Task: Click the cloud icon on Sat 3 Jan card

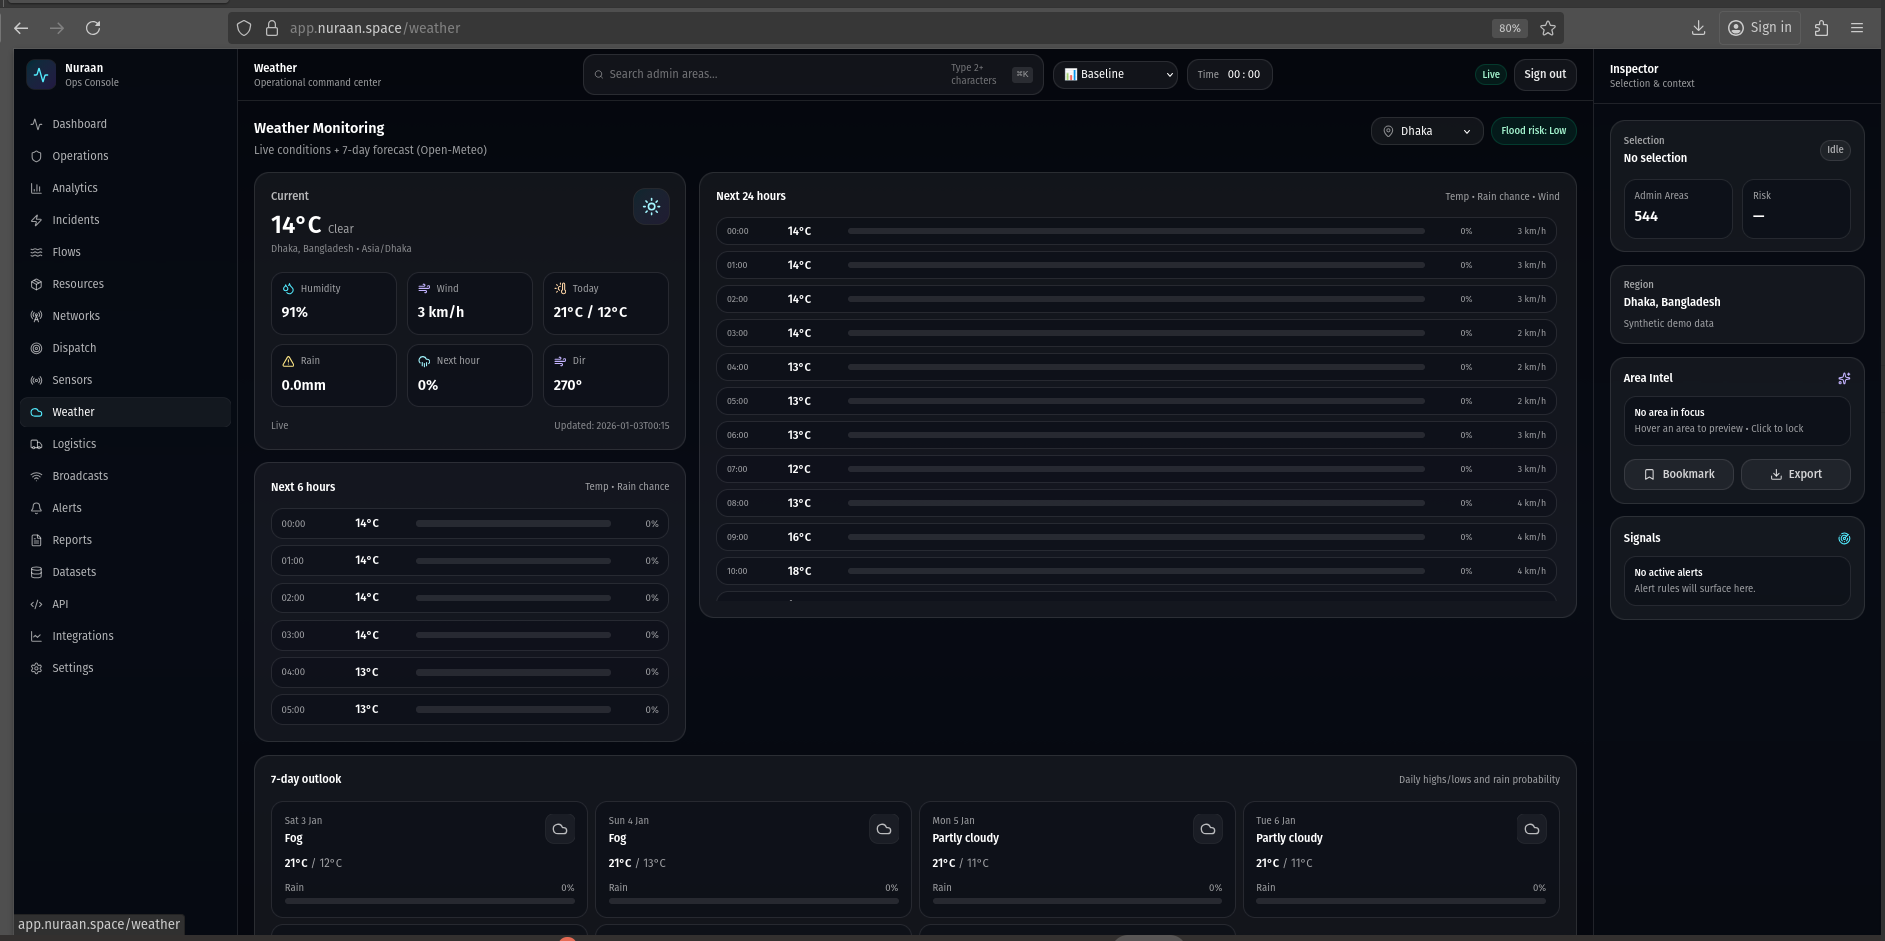Action: (x=560, y=829)
